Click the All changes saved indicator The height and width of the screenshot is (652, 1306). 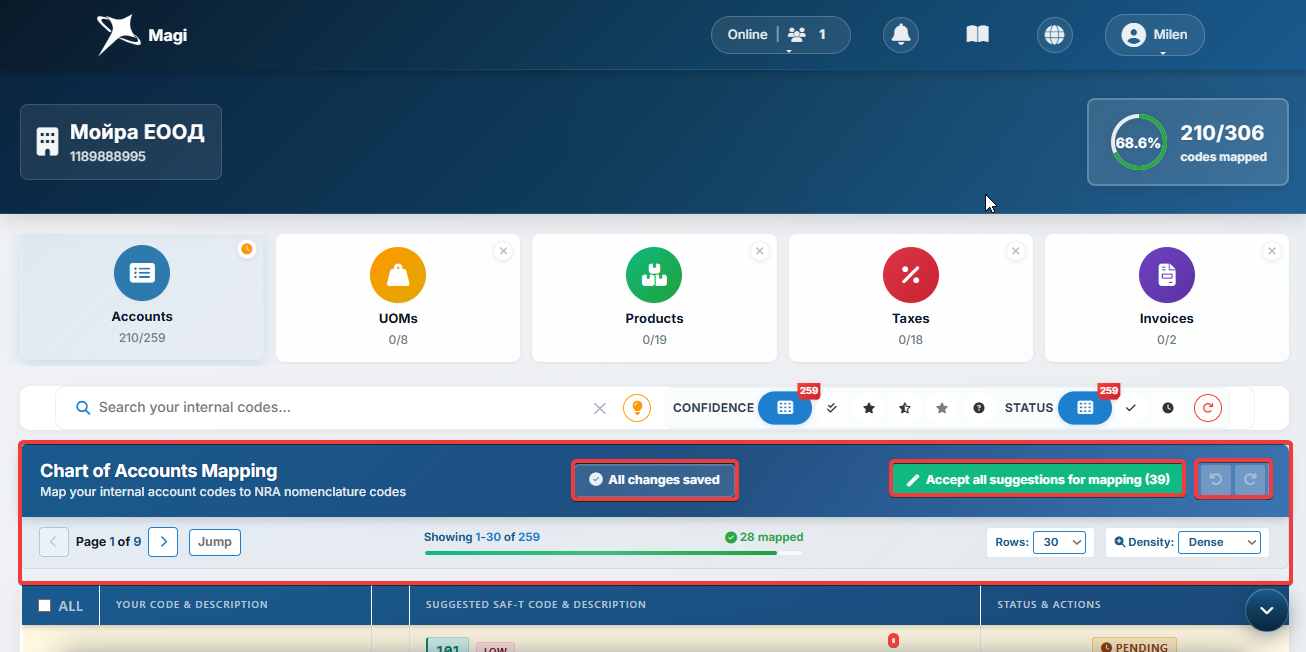655,480
